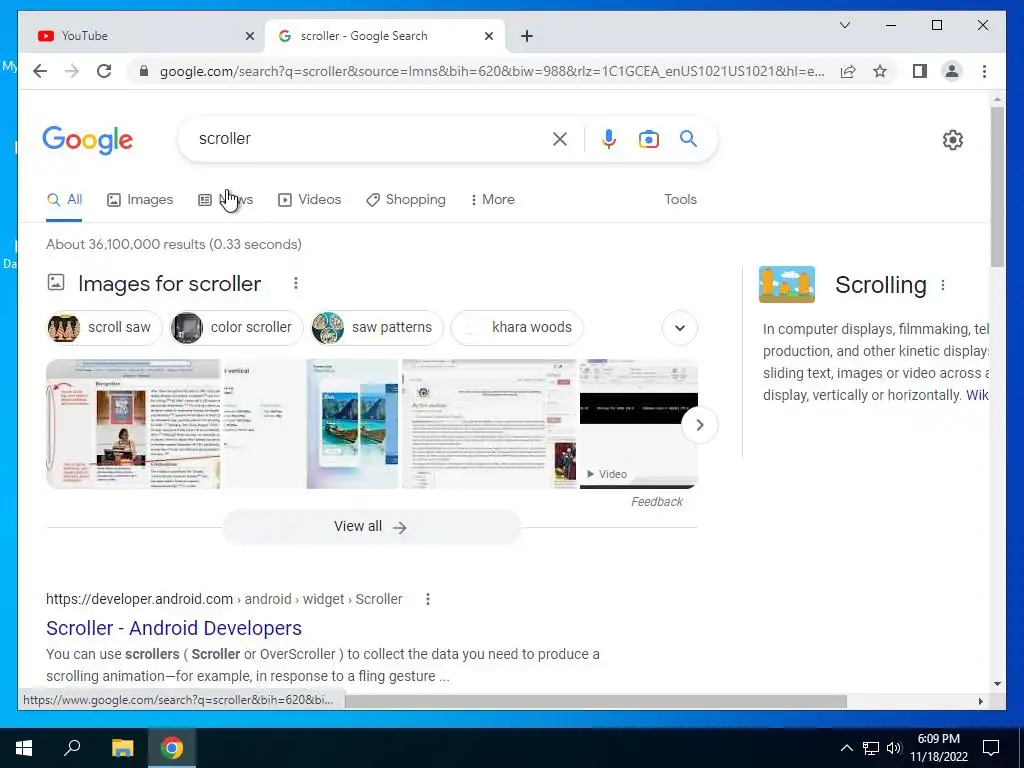1024x768 pixels.
Task: Open the taskbar clock showing 6:09 PM
Action: (938, 748)
